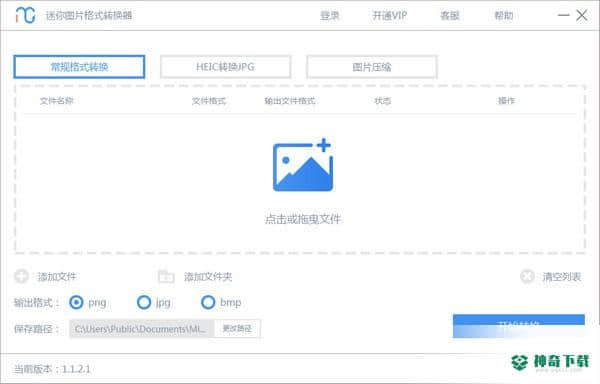Click 添加文件夹 label
The image size is (600, 384).
[208, 277]
